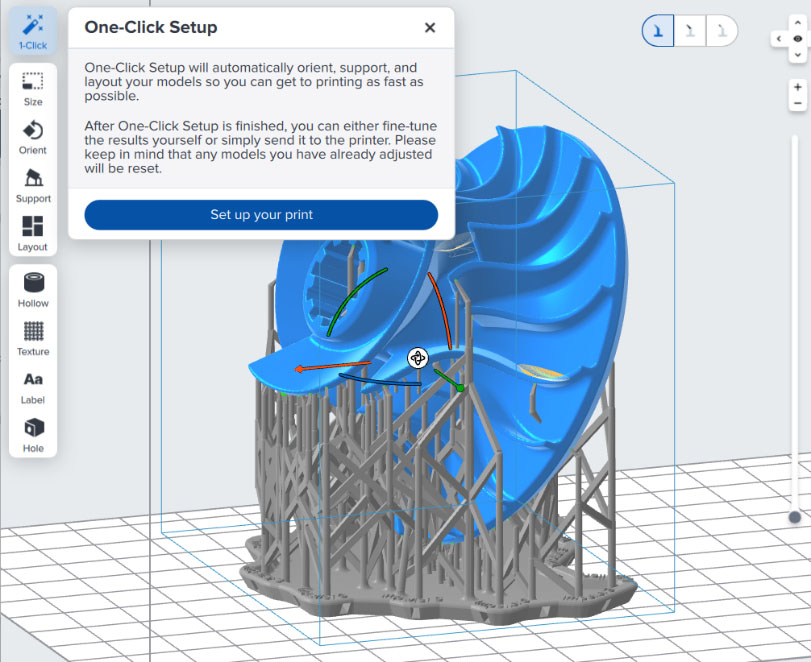Switch to the third print view tab
Screen dimensions: 811x662
coord(721,30)
